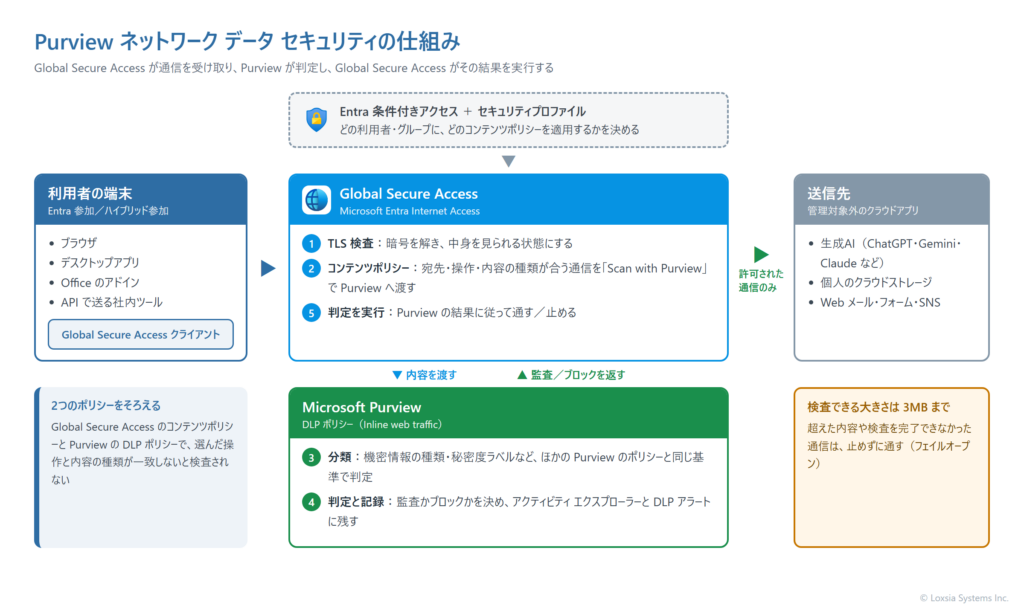Click the green step 3 circle beside 分類

[x=312, y=457]
